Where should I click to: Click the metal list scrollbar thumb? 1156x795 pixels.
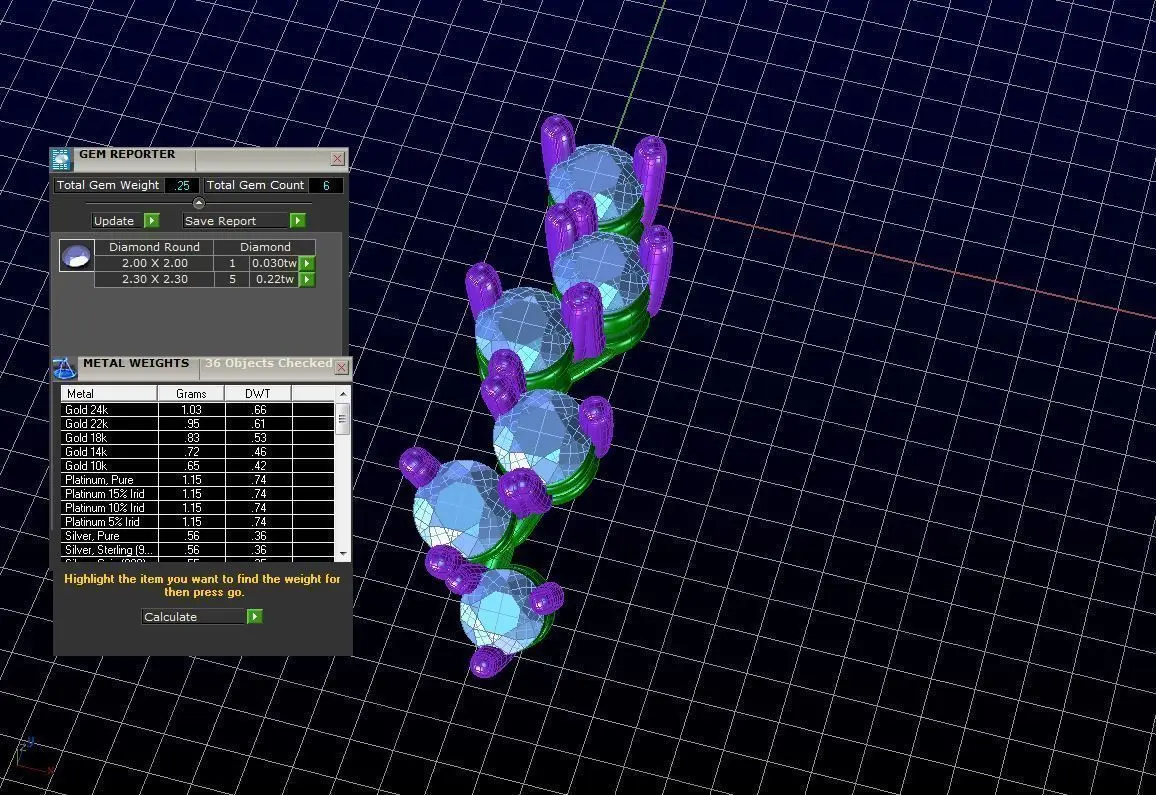[x=343, y=419]
